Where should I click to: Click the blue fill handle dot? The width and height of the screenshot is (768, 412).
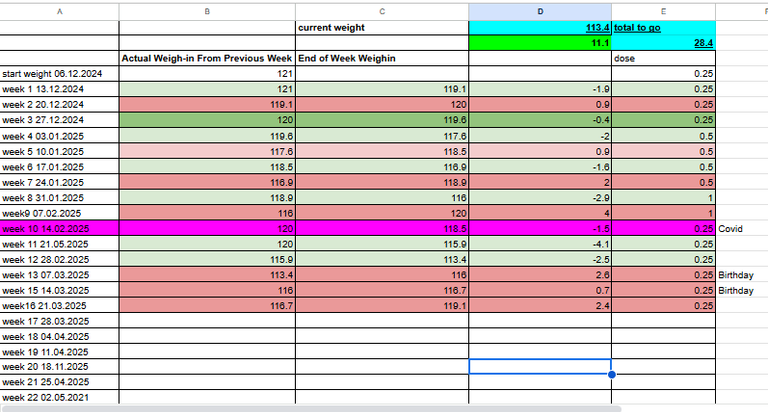pos(611,374)
